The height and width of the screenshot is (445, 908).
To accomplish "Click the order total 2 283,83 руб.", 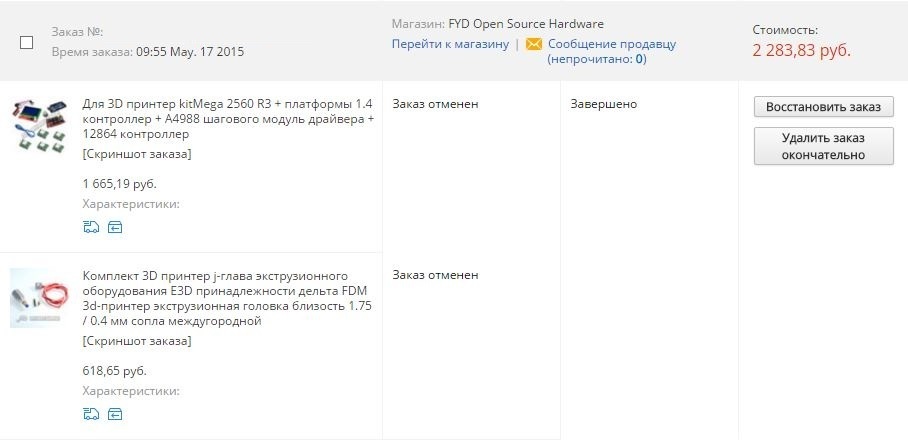I will pos(801,50).
